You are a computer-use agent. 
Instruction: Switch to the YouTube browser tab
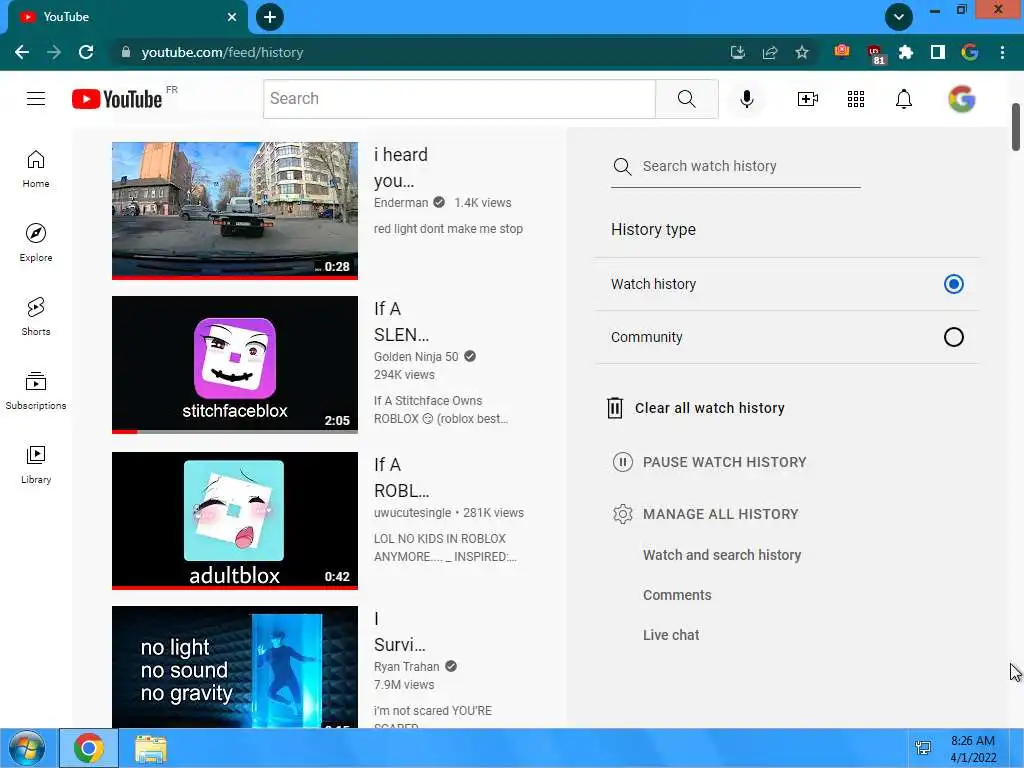(127, 17)
